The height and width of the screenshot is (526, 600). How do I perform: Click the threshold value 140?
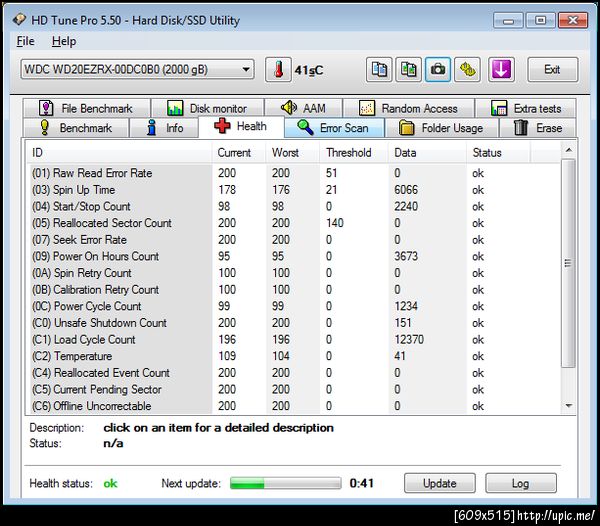(x=335, y=223)
